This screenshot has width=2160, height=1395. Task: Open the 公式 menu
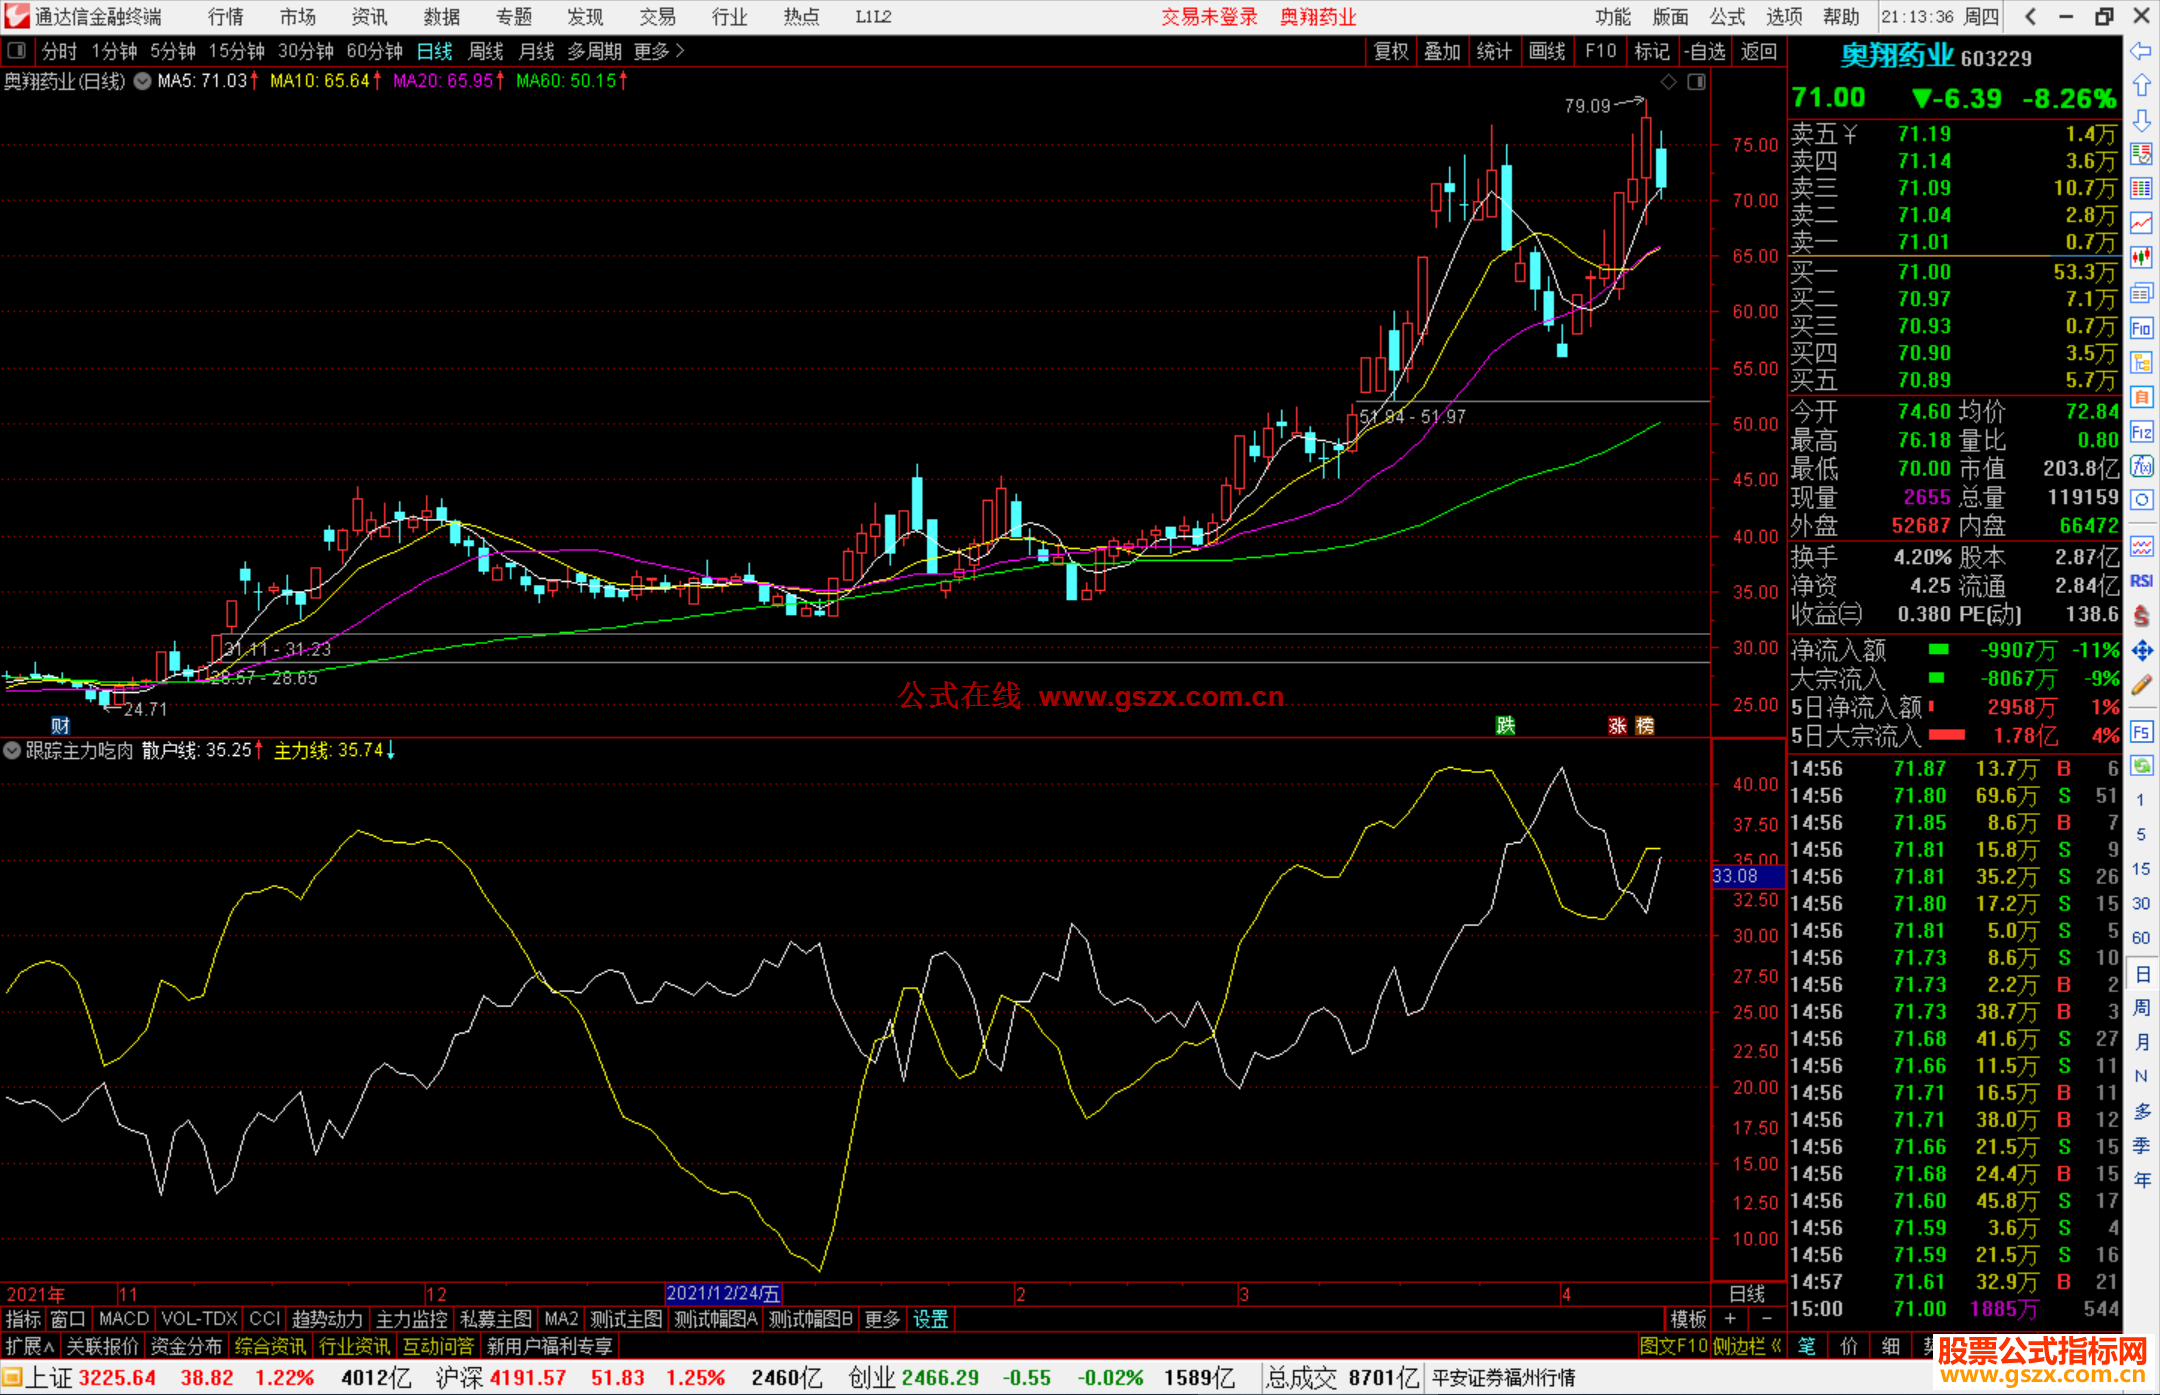point(1727,16)
